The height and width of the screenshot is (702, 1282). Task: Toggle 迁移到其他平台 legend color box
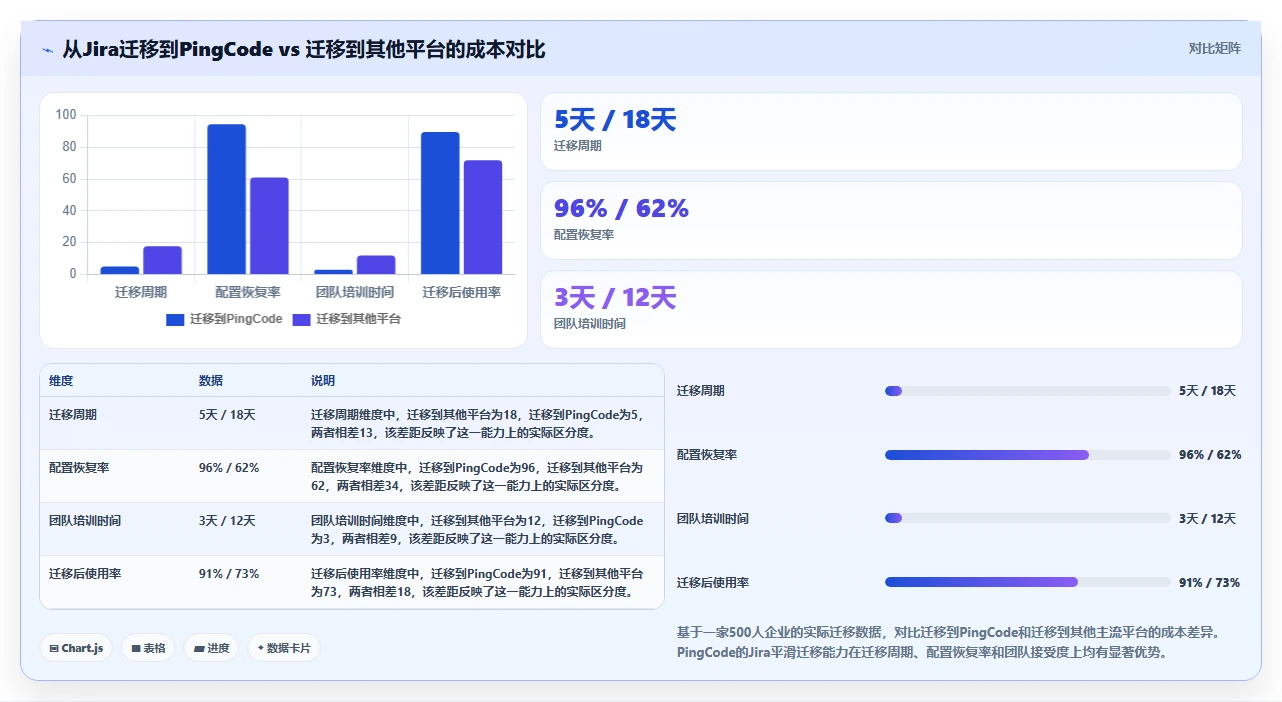point(301,319)
